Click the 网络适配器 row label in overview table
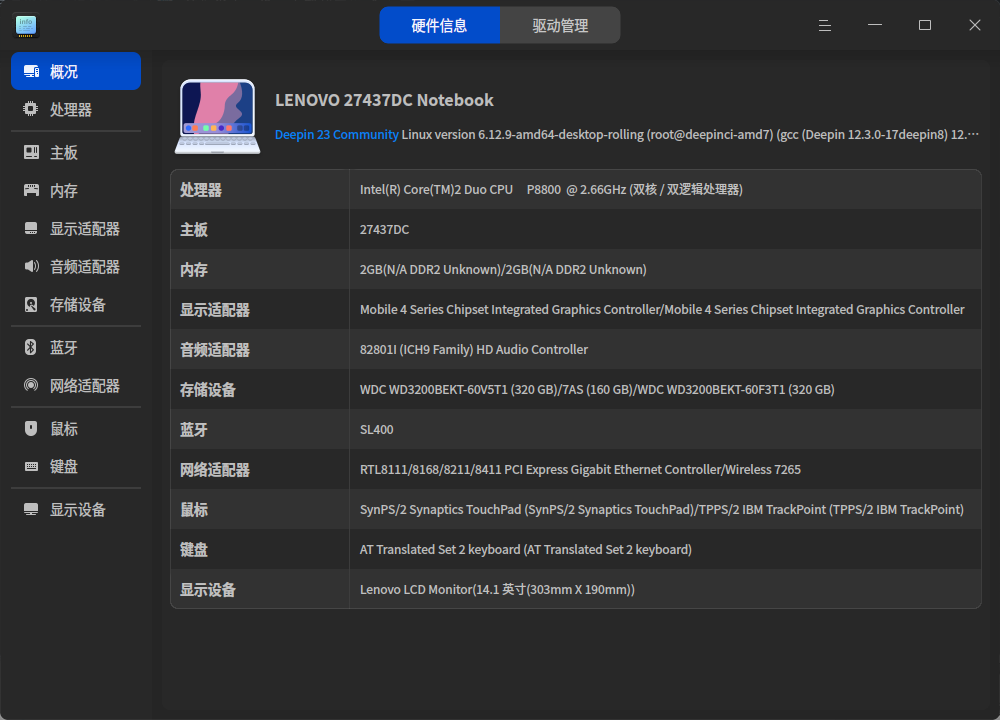Image resolution: width=1000 pixels, height=720 pixels. tap(215, 470)
